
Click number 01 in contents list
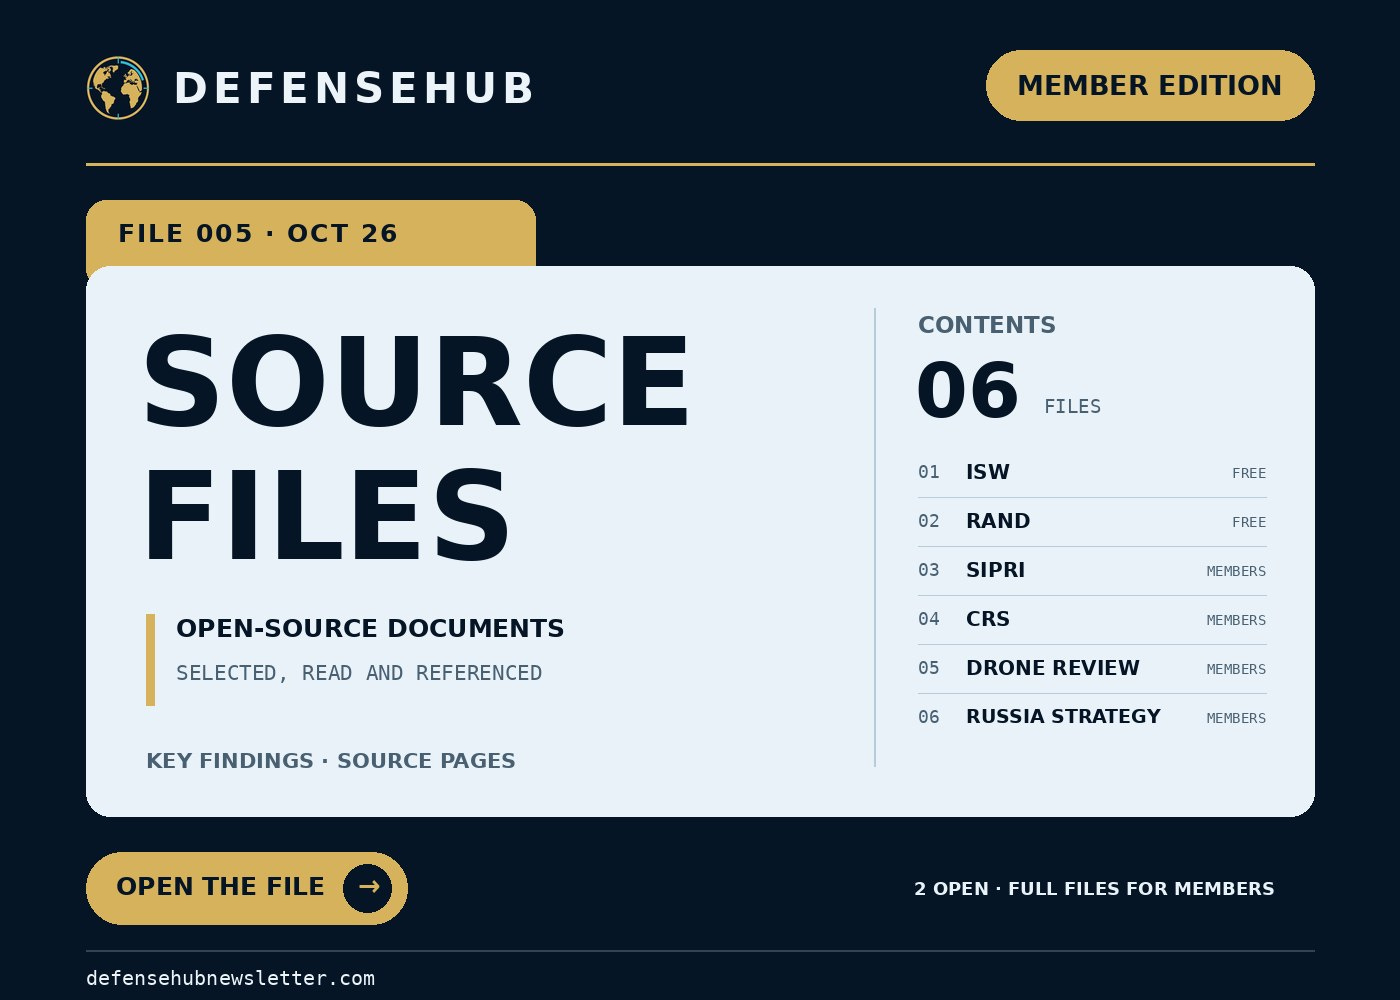coord(929,472)
